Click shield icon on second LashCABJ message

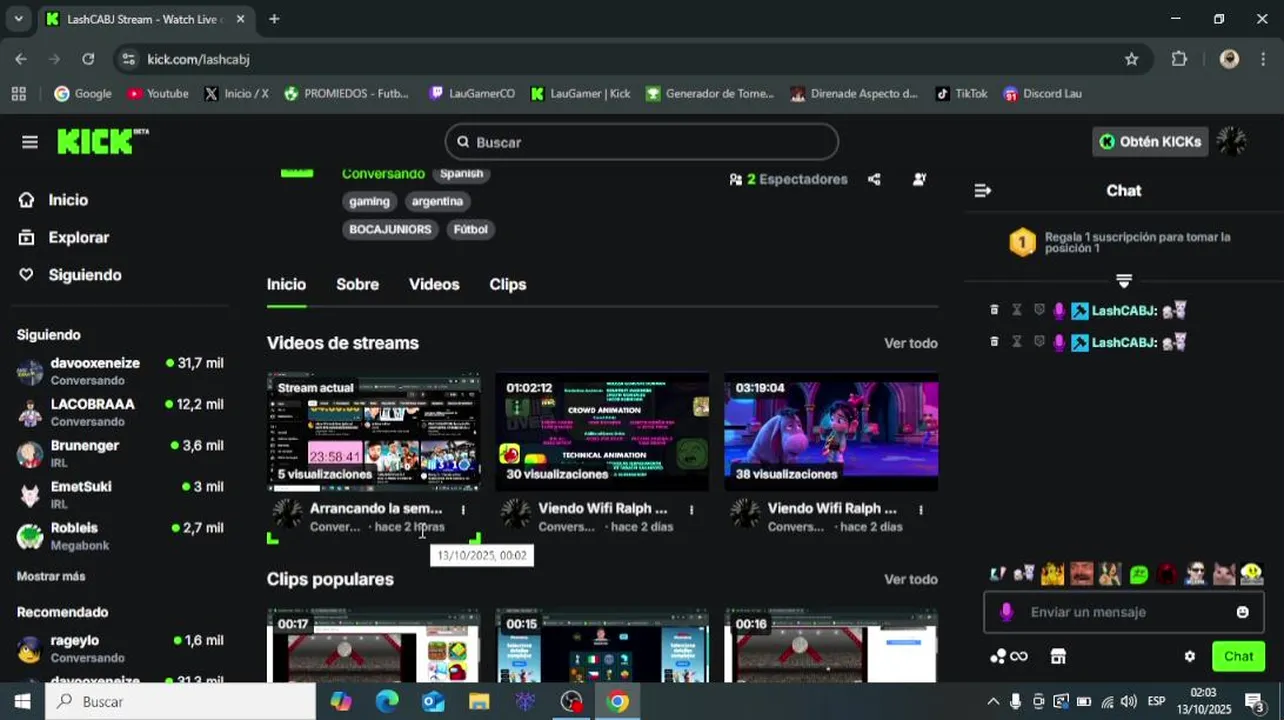[x=1038, y=342]
